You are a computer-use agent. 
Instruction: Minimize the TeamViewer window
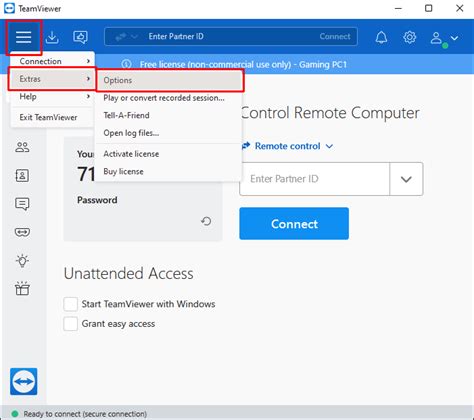point(398,8)
